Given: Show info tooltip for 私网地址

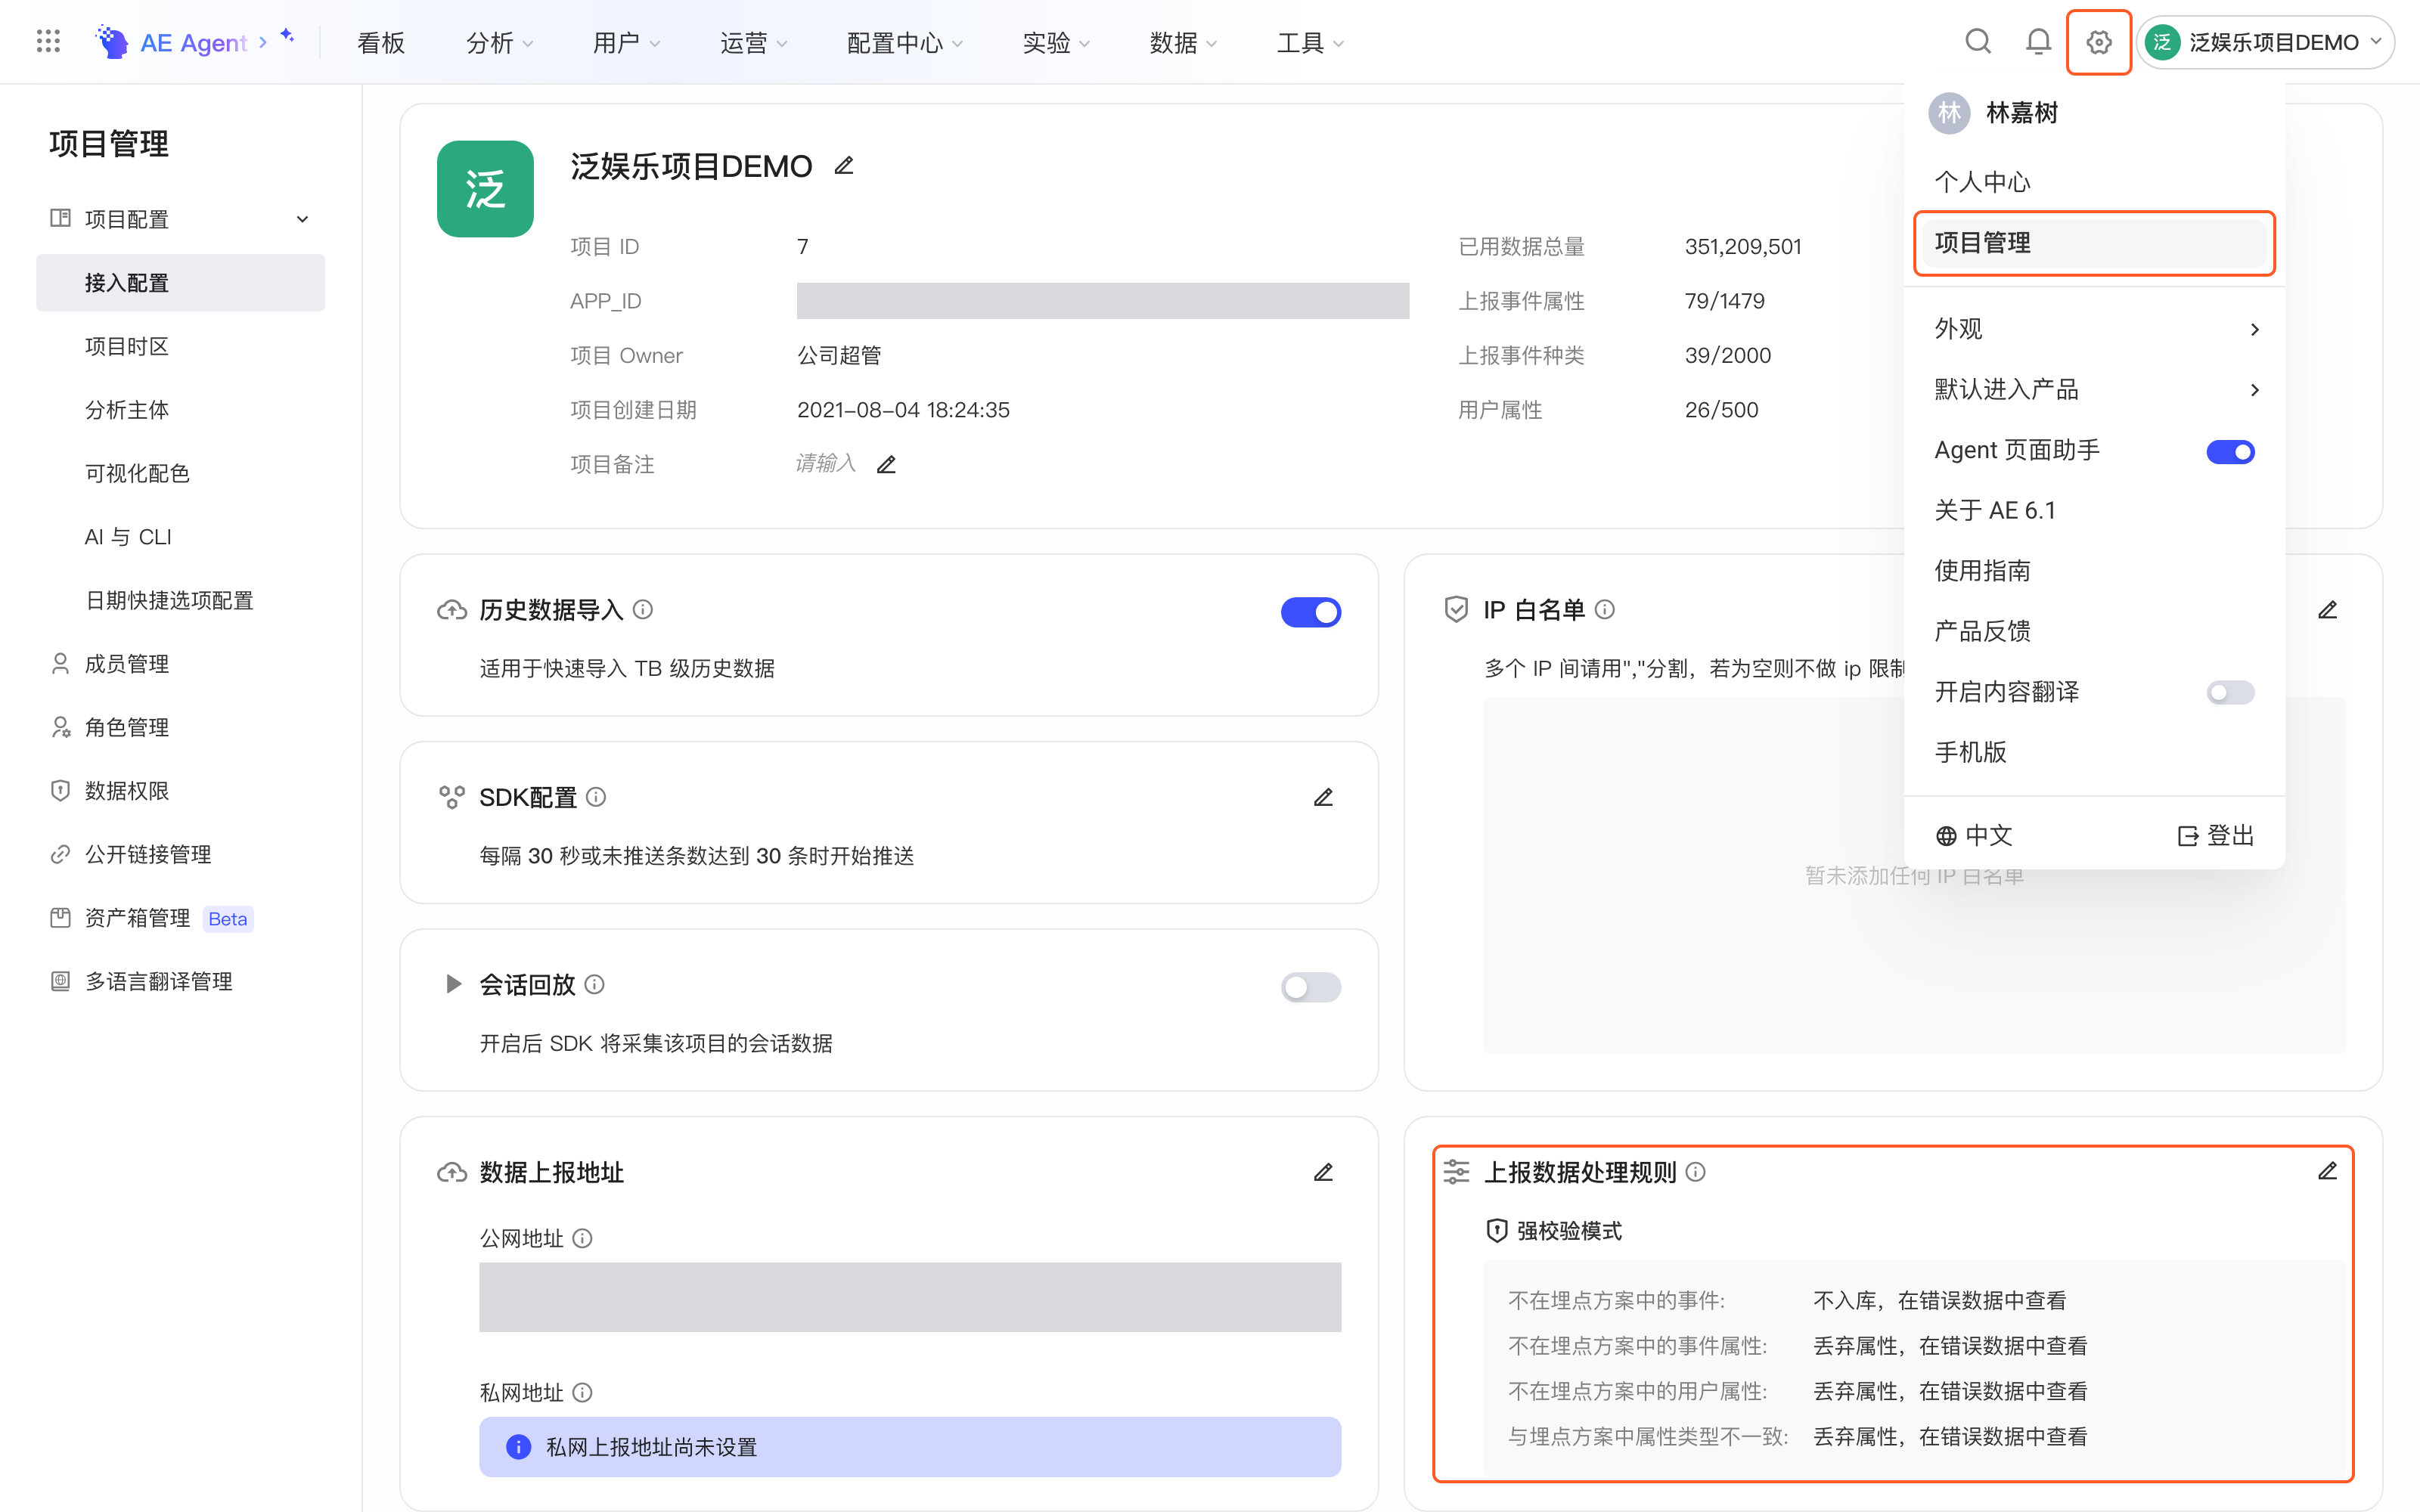Looking at the screenshot, I should pyautogui.click(x=582, y=1392).
